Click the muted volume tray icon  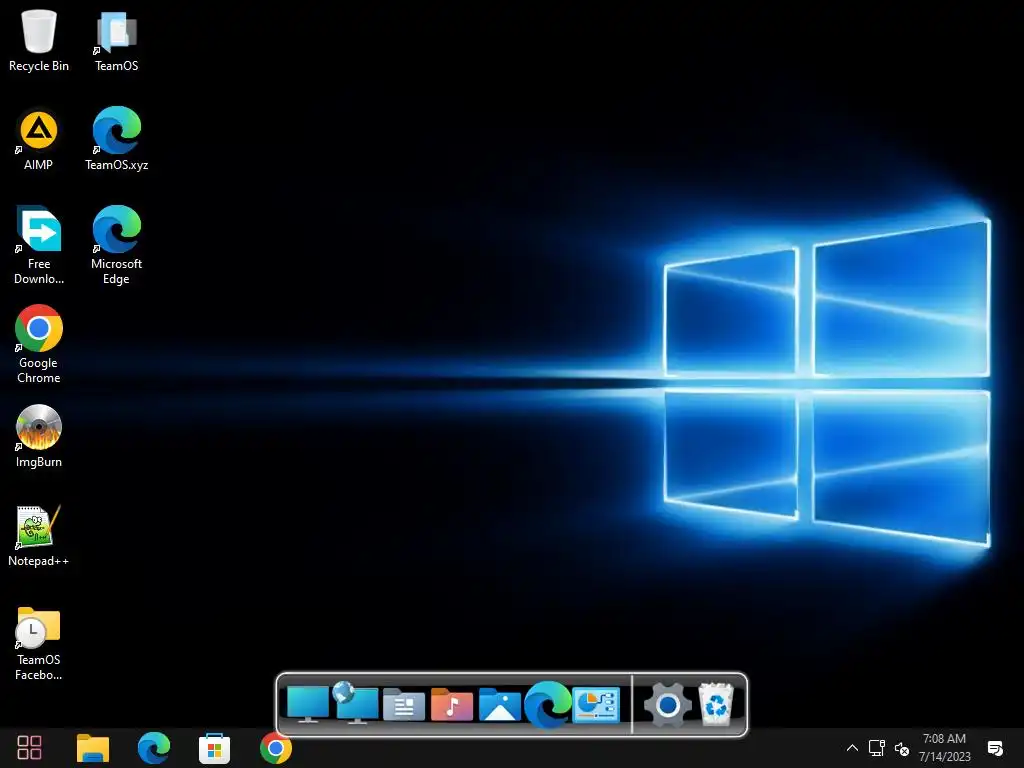pos(902,749)
